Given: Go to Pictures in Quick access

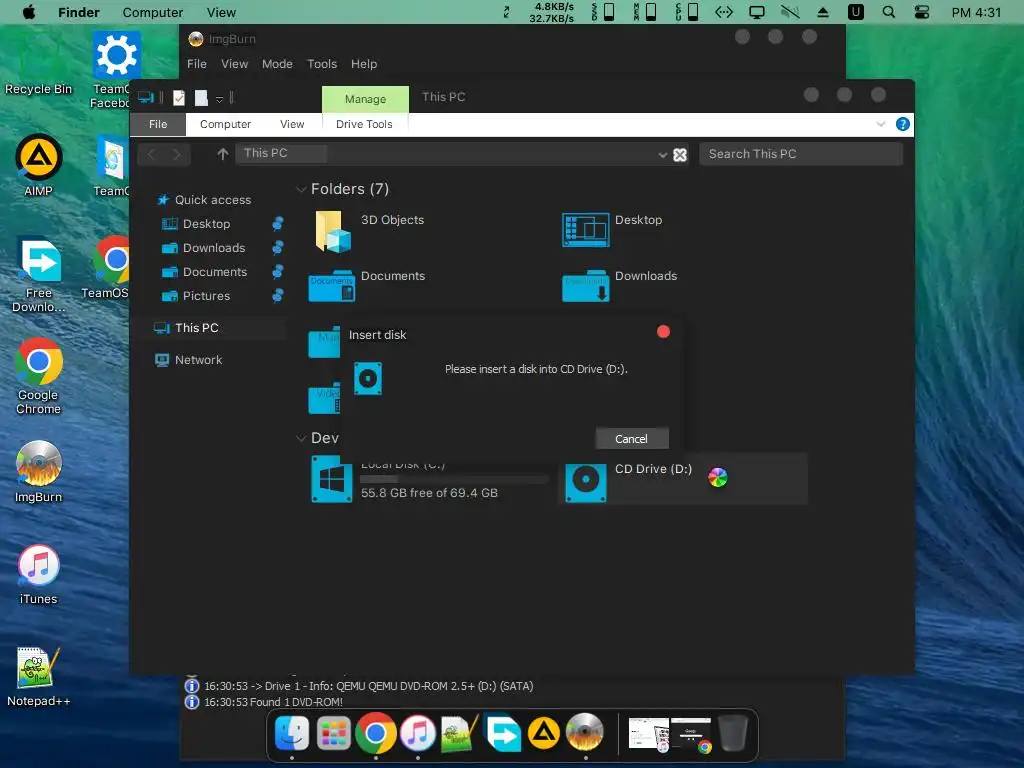Looking at the screenshot, I should tap(206, 296).
